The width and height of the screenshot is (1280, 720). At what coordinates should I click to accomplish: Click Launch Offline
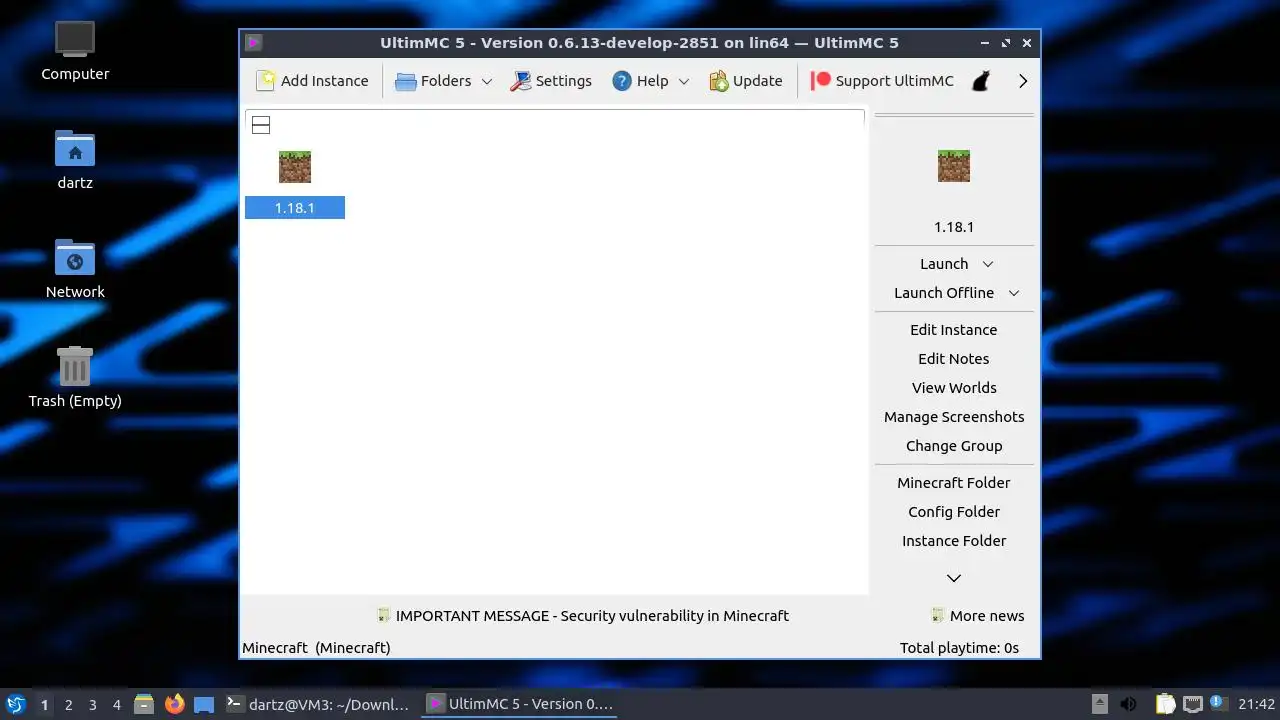[944, 293]
